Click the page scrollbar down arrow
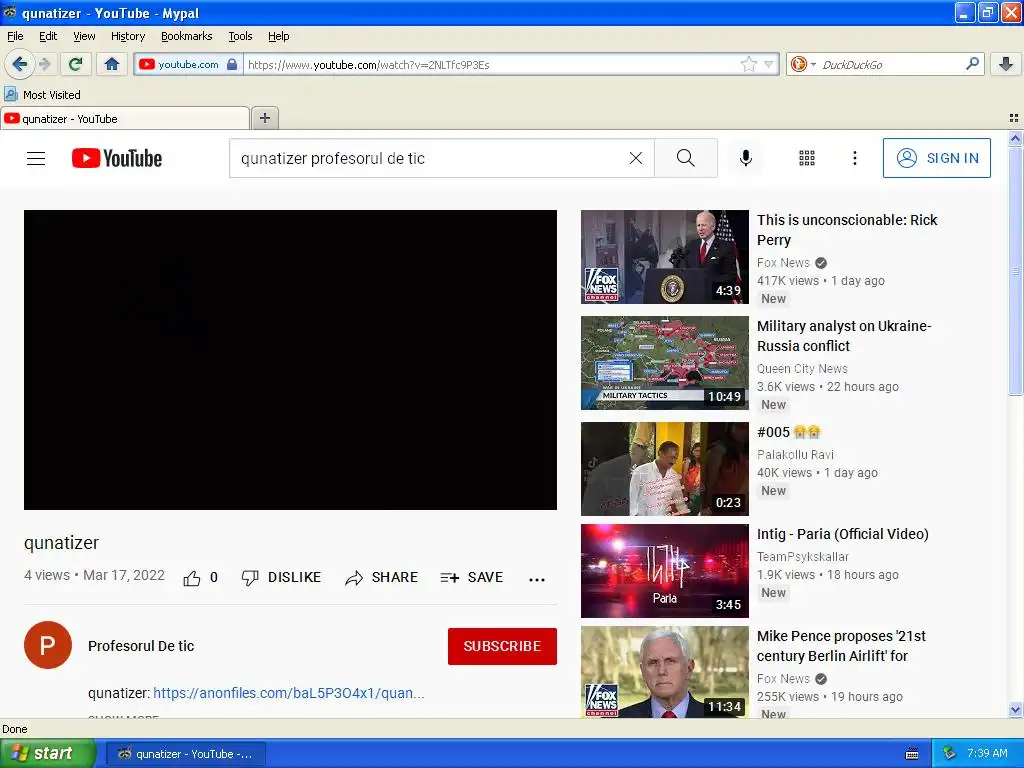 [1015, 710]
